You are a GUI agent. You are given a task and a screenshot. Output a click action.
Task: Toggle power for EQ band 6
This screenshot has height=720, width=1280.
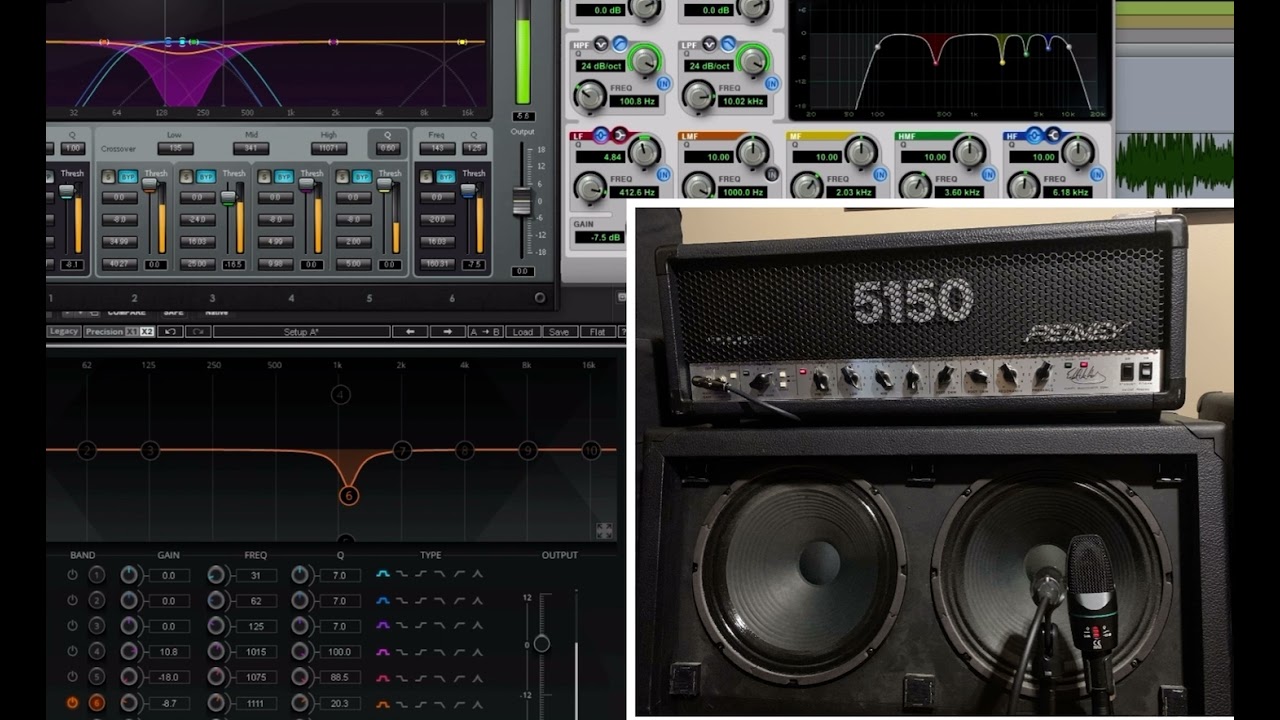pos(72,703)
